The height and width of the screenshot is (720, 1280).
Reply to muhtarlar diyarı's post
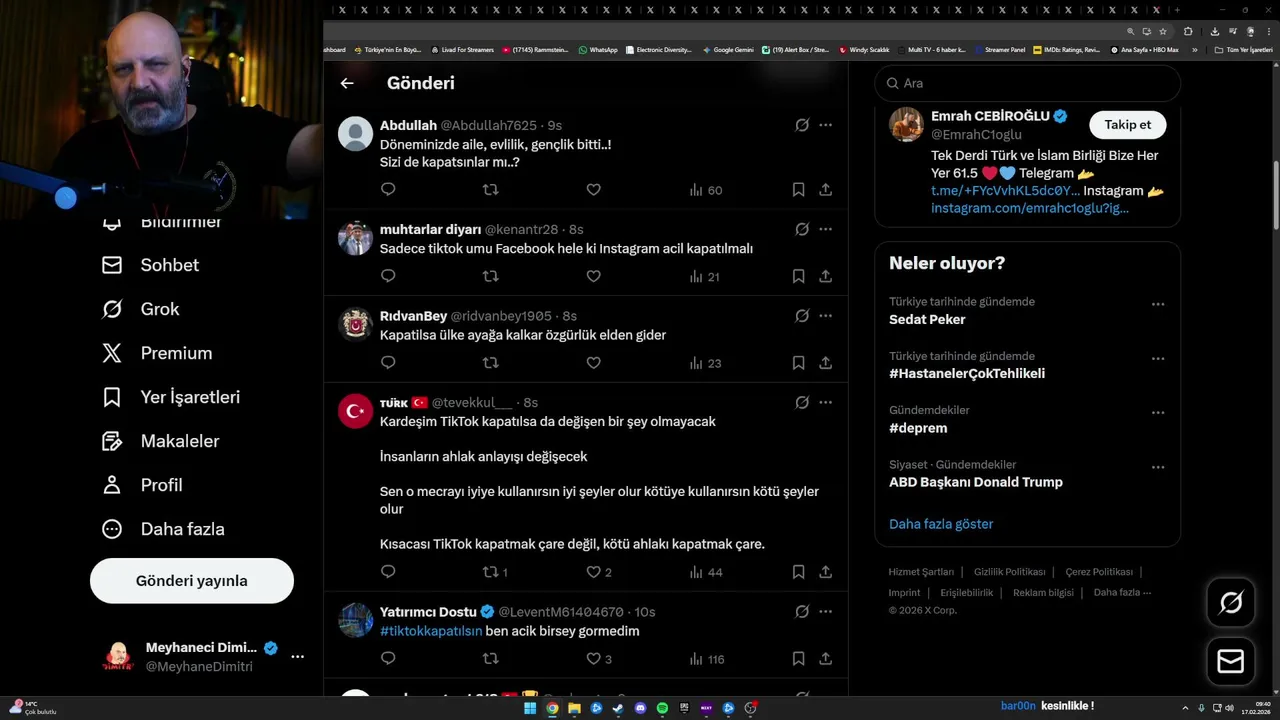click(x=388, y=276)
